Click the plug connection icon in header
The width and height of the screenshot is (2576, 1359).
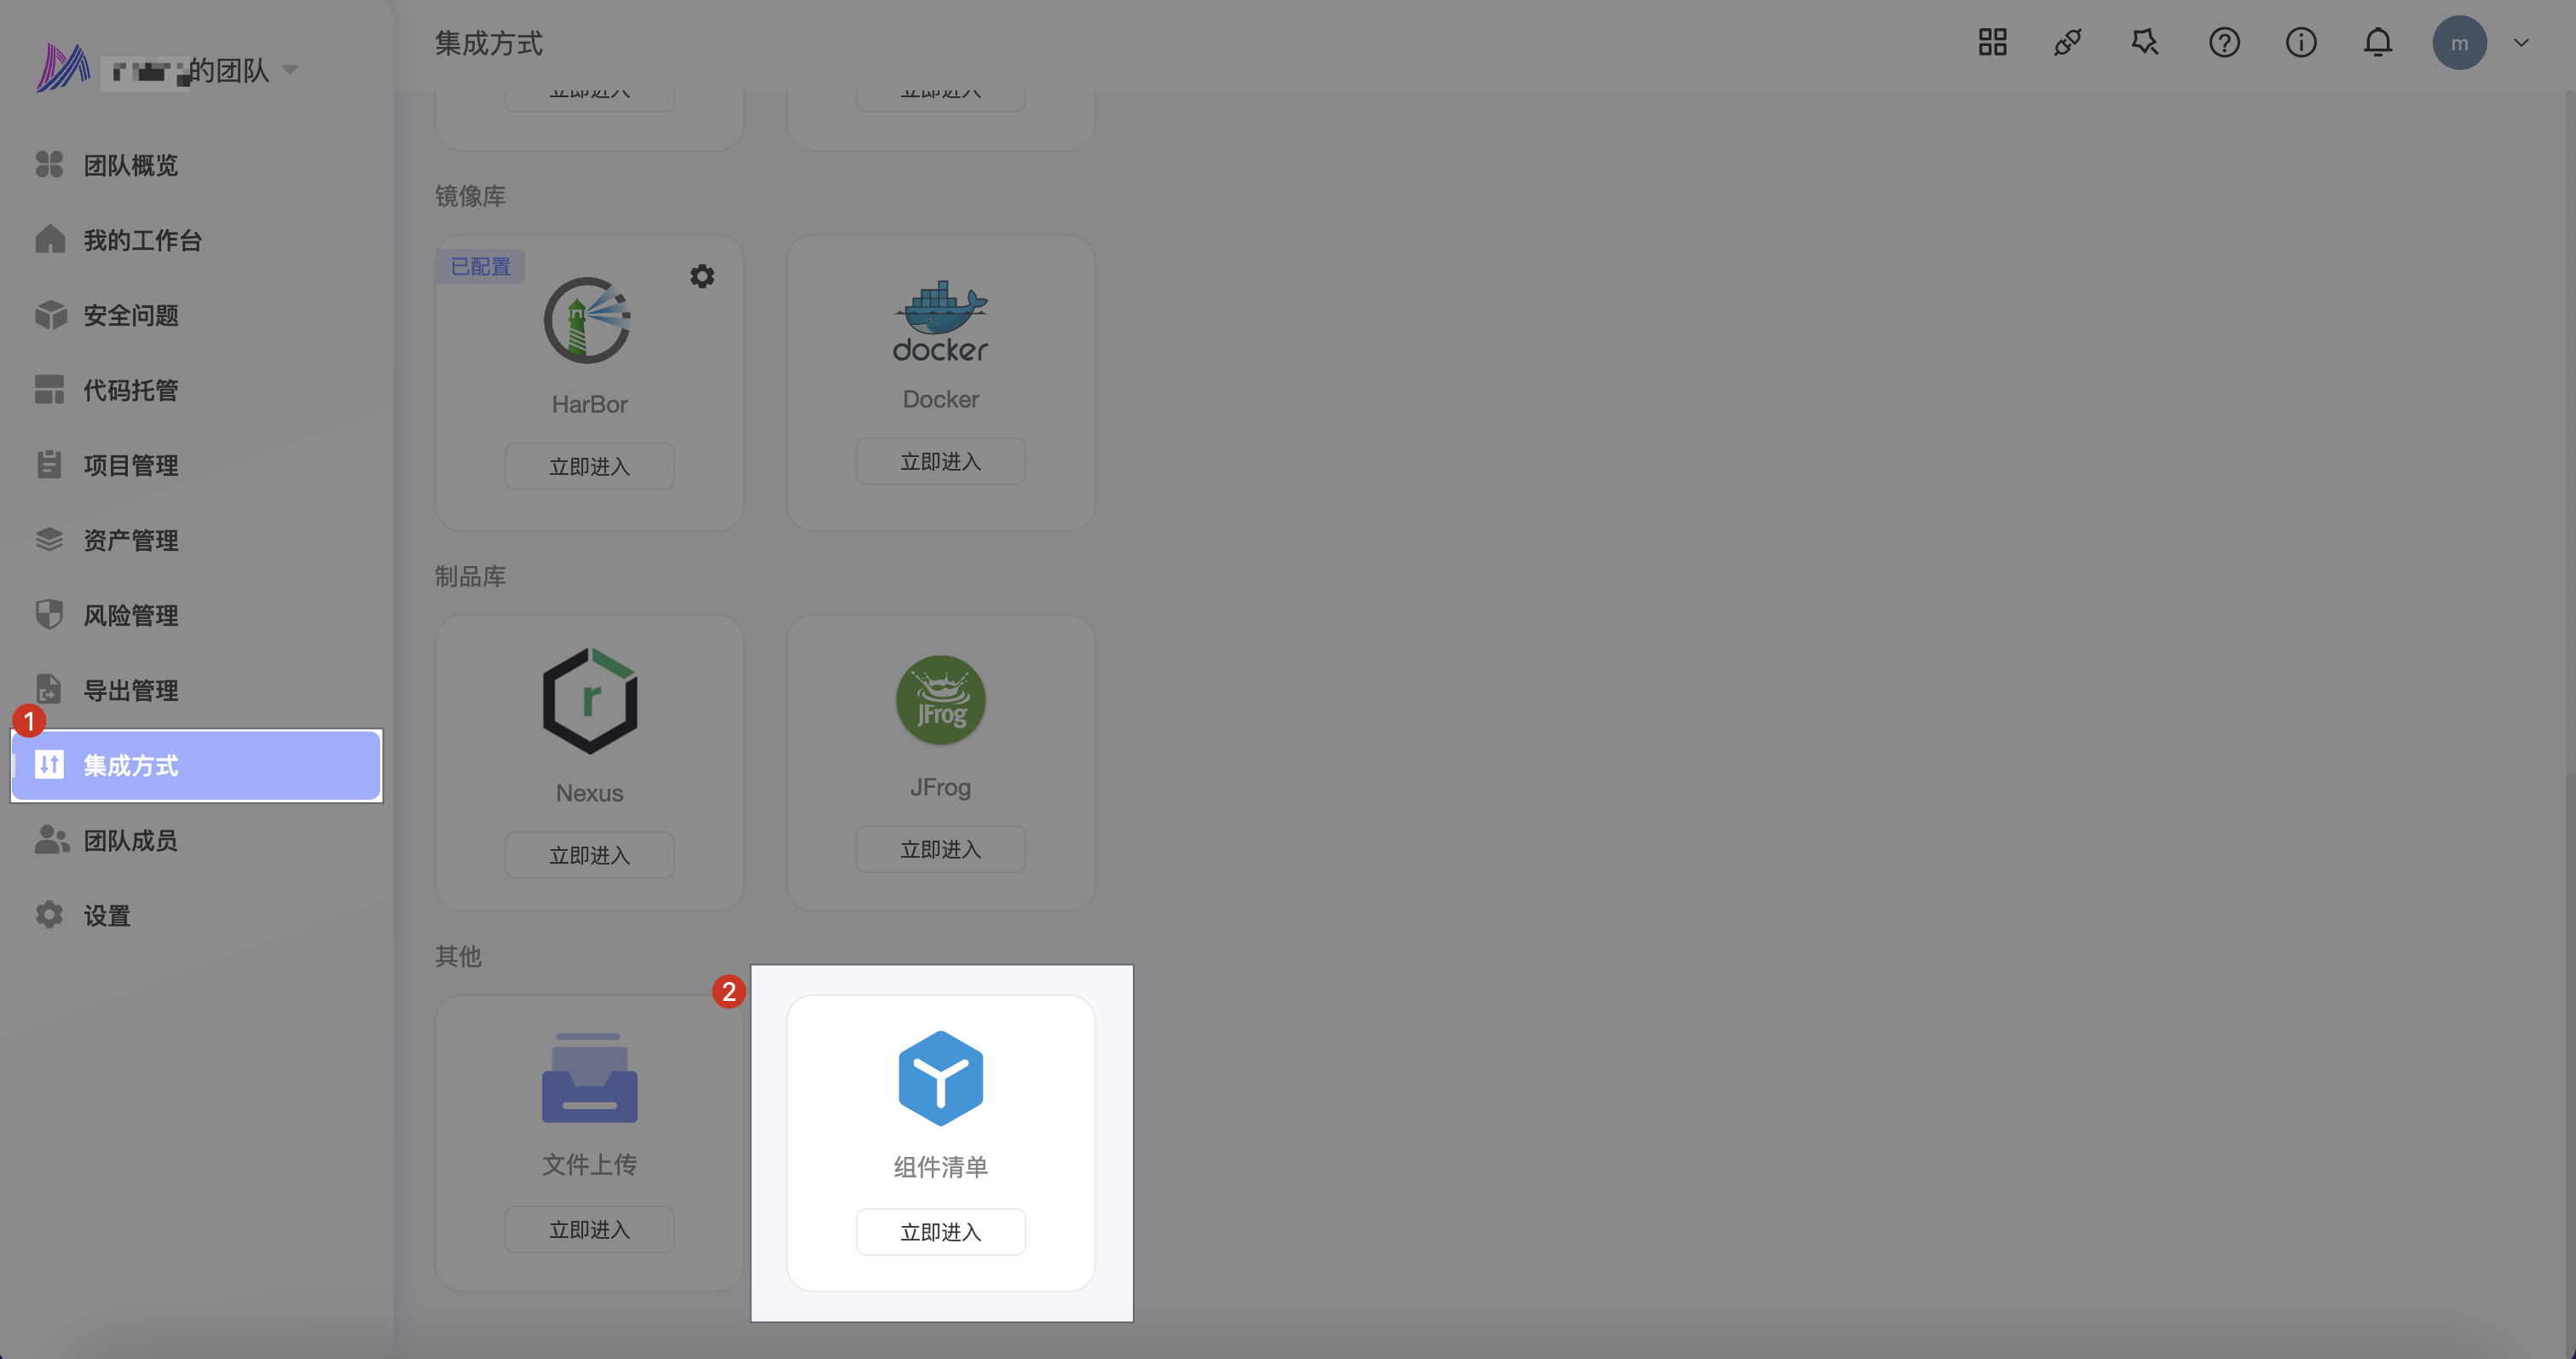coord(2068,43)
